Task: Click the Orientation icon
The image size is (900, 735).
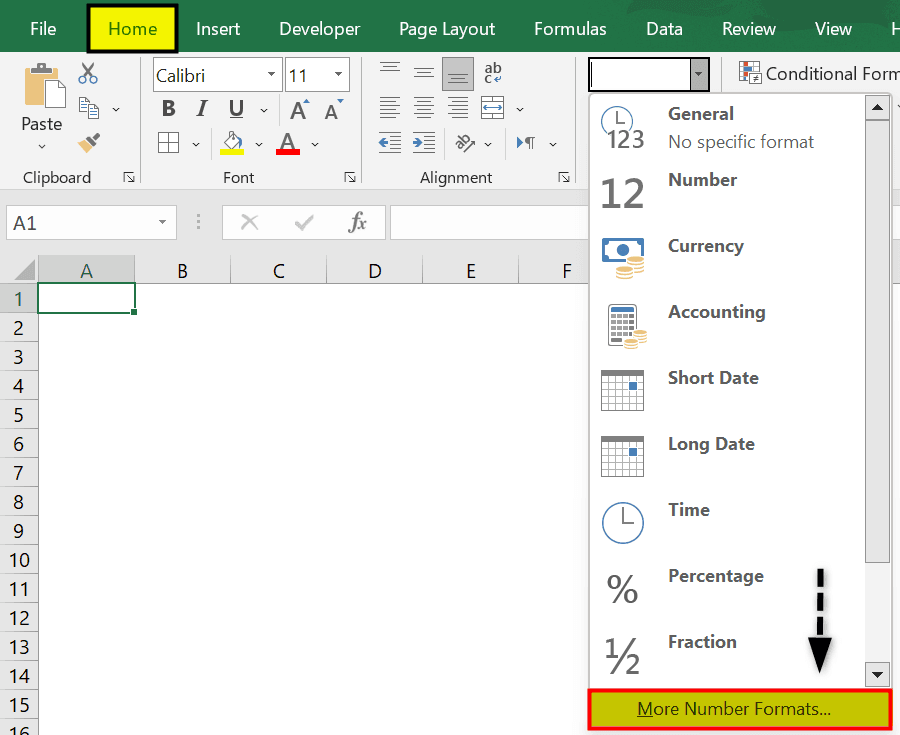Action: click(x=465, y=143)
